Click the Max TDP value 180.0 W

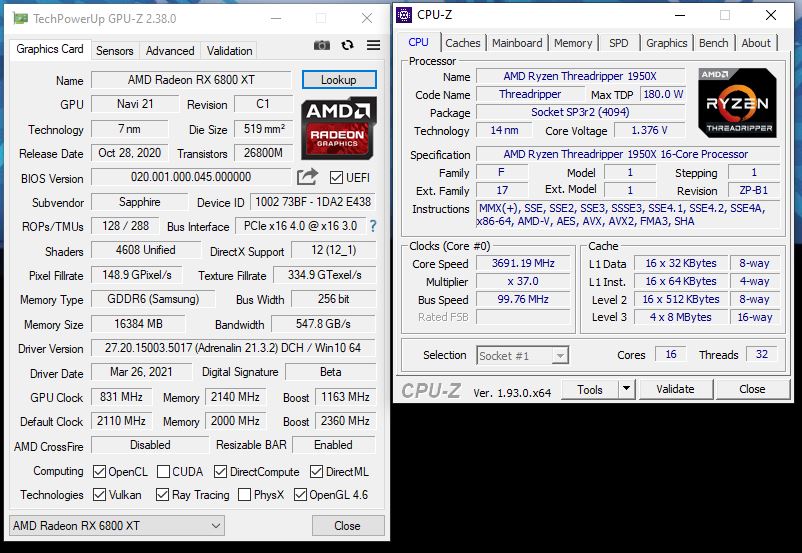[x=663, y=94]
